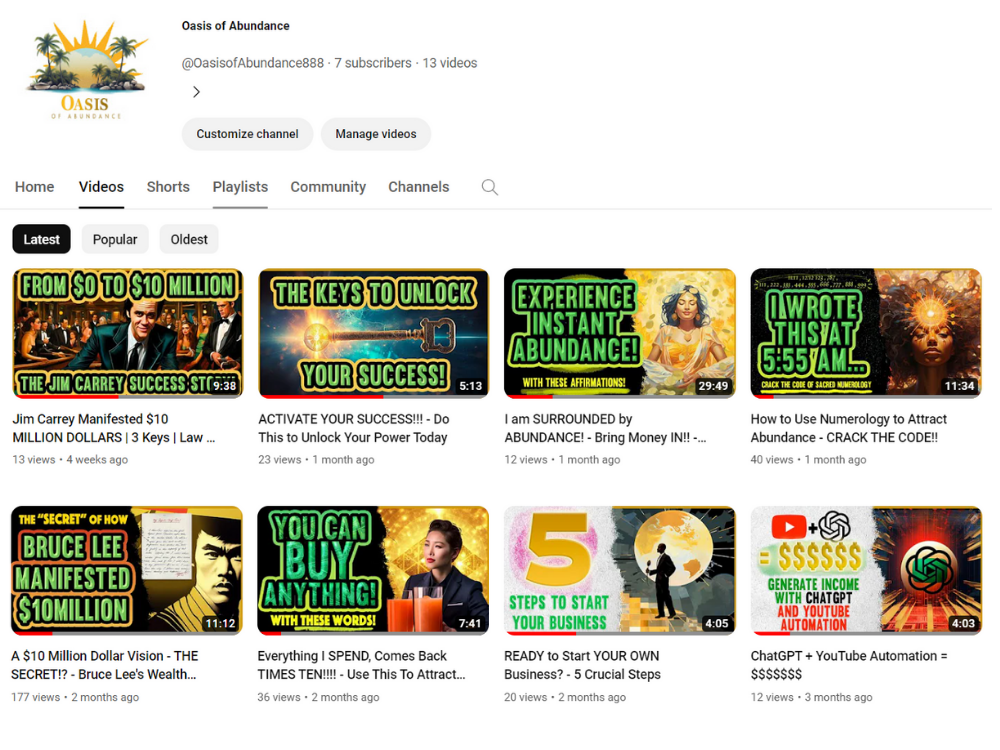Click Customize channel button
Image resolution: width=1000 pixels, height=750 pixels.
click(247, 134)
